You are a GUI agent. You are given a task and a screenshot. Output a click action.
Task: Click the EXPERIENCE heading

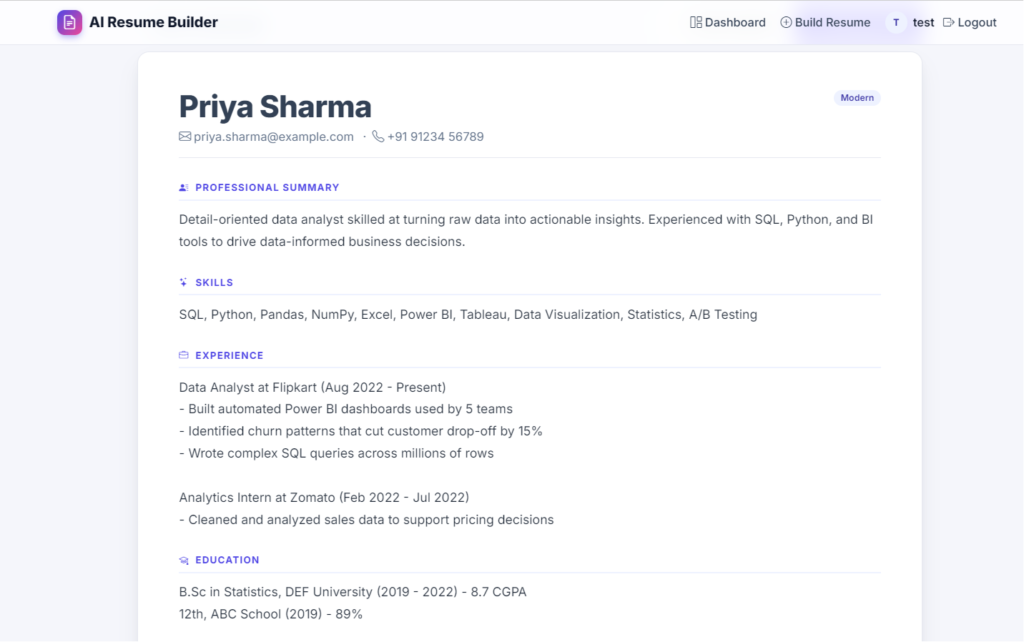coord(229,355)
